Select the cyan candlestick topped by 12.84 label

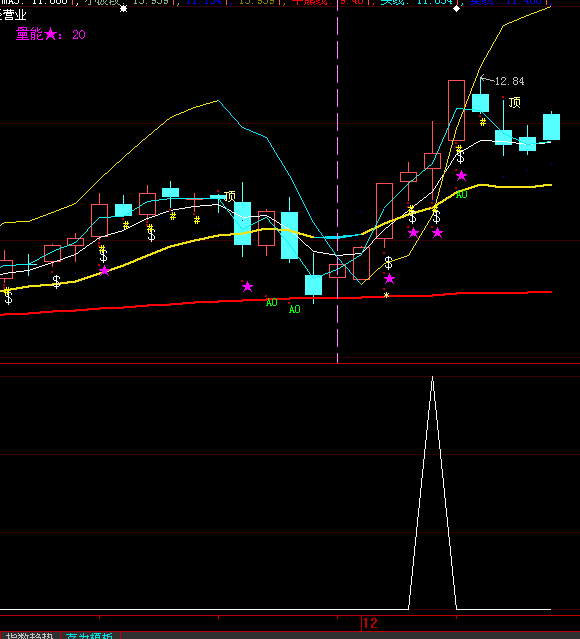tap(481, 102)
